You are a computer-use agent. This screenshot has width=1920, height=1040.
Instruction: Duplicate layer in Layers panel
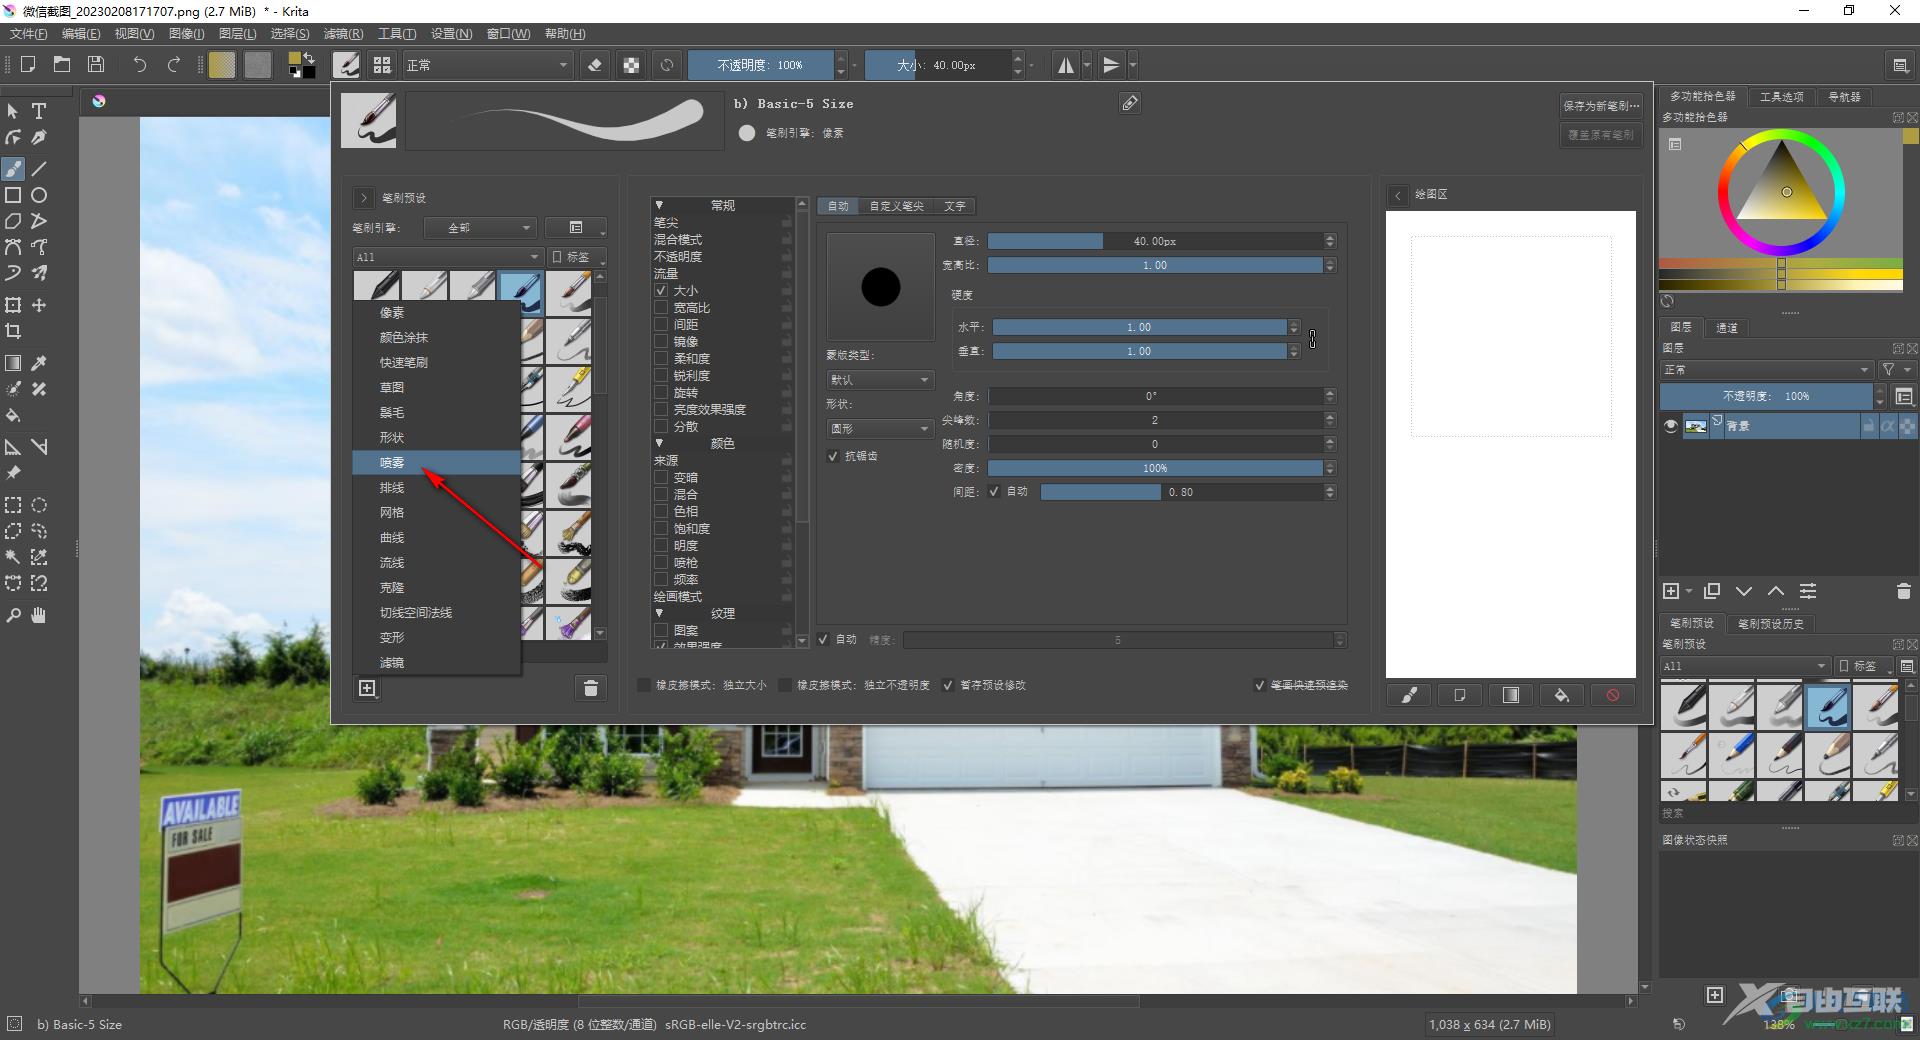[1712, 591]
